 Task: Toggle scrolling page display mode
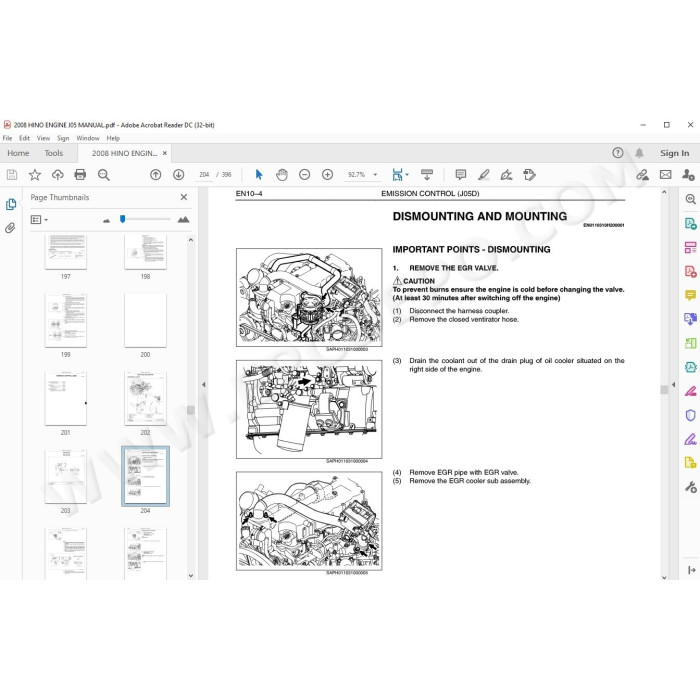(427, 175)
